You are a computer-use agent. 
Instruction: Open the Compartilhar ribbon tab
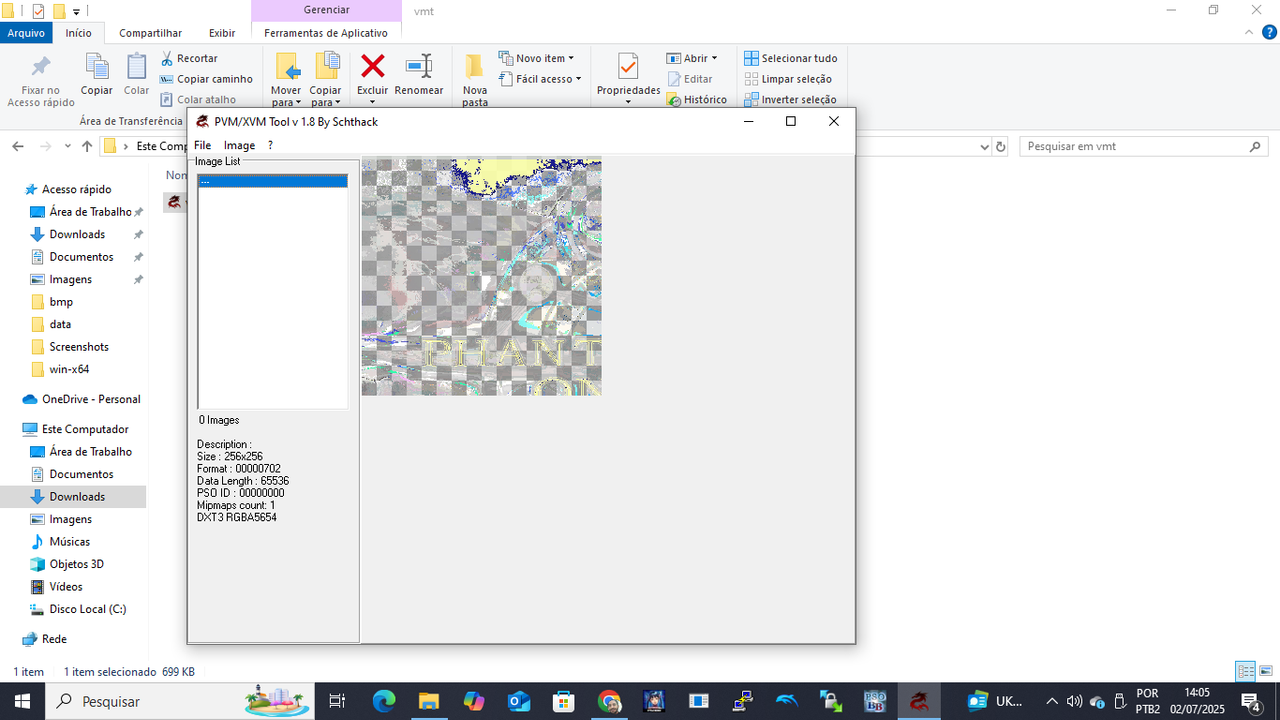150,33
